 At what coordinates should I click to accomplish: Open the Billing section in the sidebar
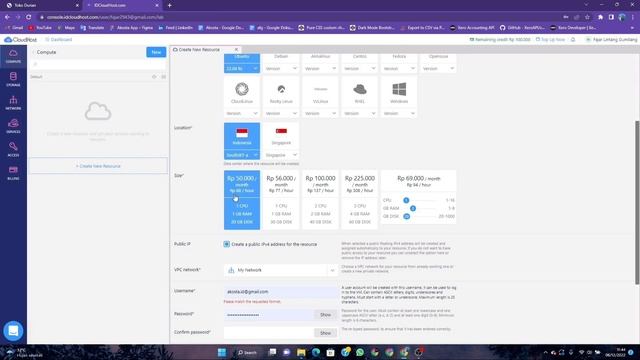coord(13,173)
